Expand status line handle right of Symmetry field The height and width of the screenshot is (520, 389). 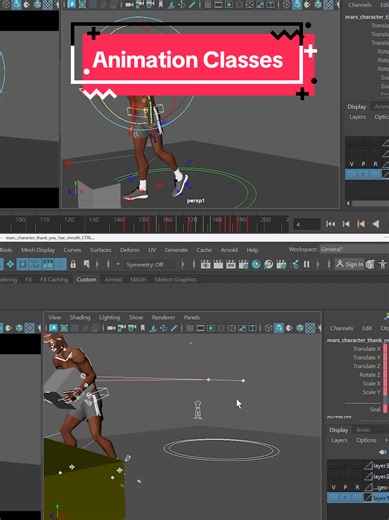183,265
